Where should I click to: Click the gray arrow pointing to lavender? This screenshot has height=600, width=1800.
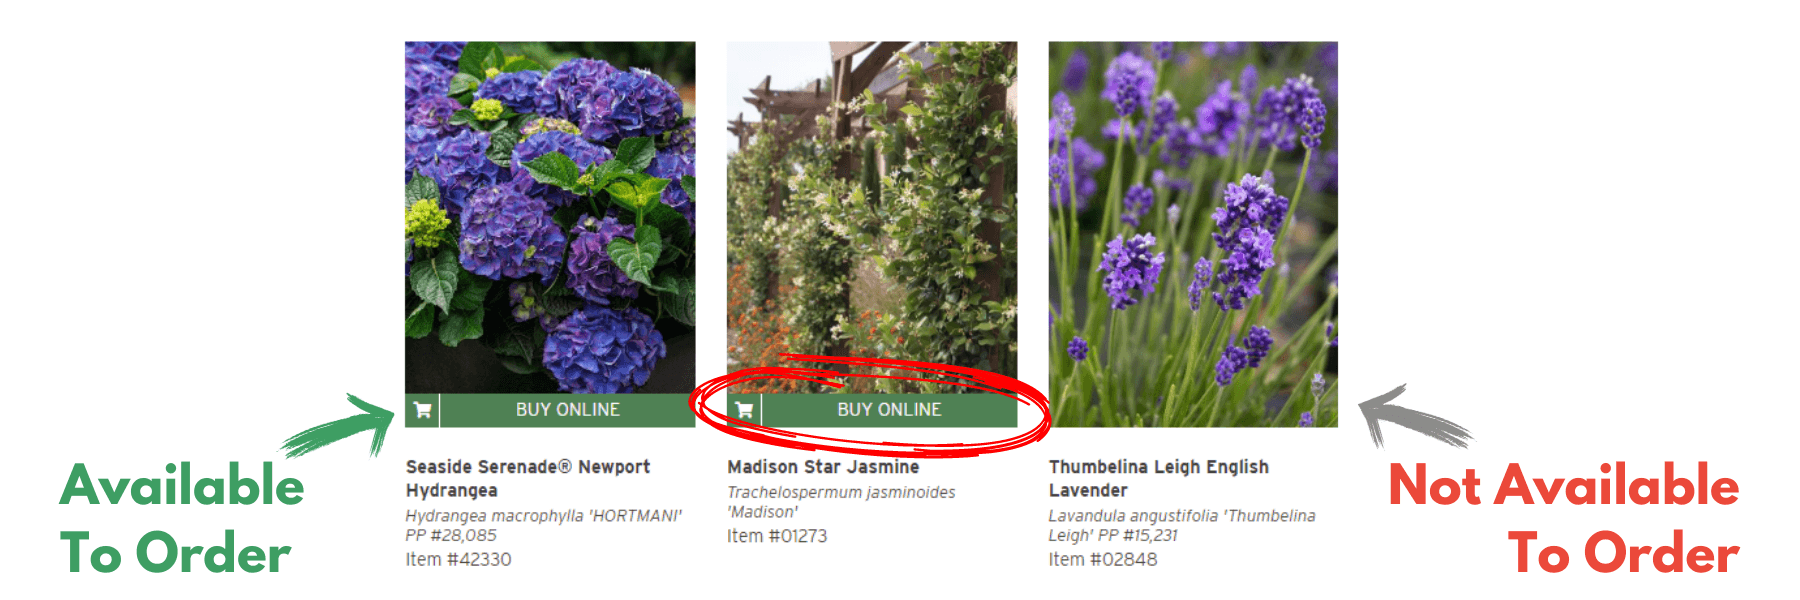[1414, 417]
